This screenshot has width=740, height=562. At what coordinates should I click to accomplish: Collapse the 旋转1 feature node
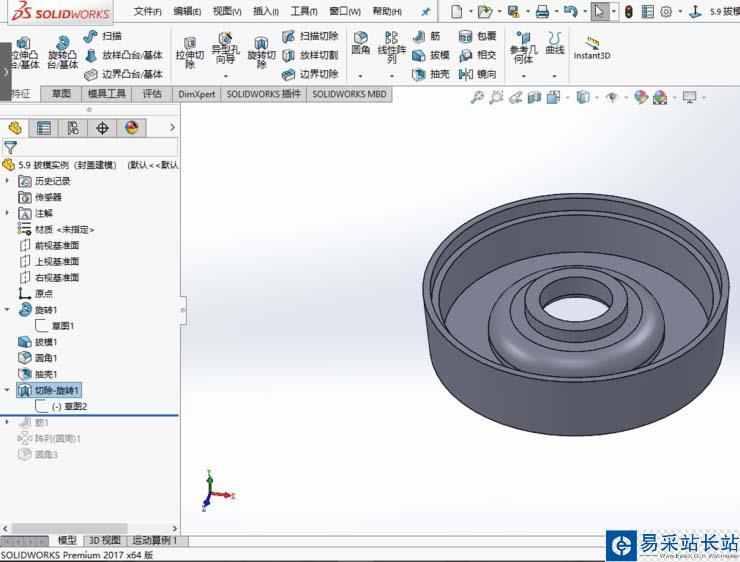pyautogui.click(x=7, y=310)
